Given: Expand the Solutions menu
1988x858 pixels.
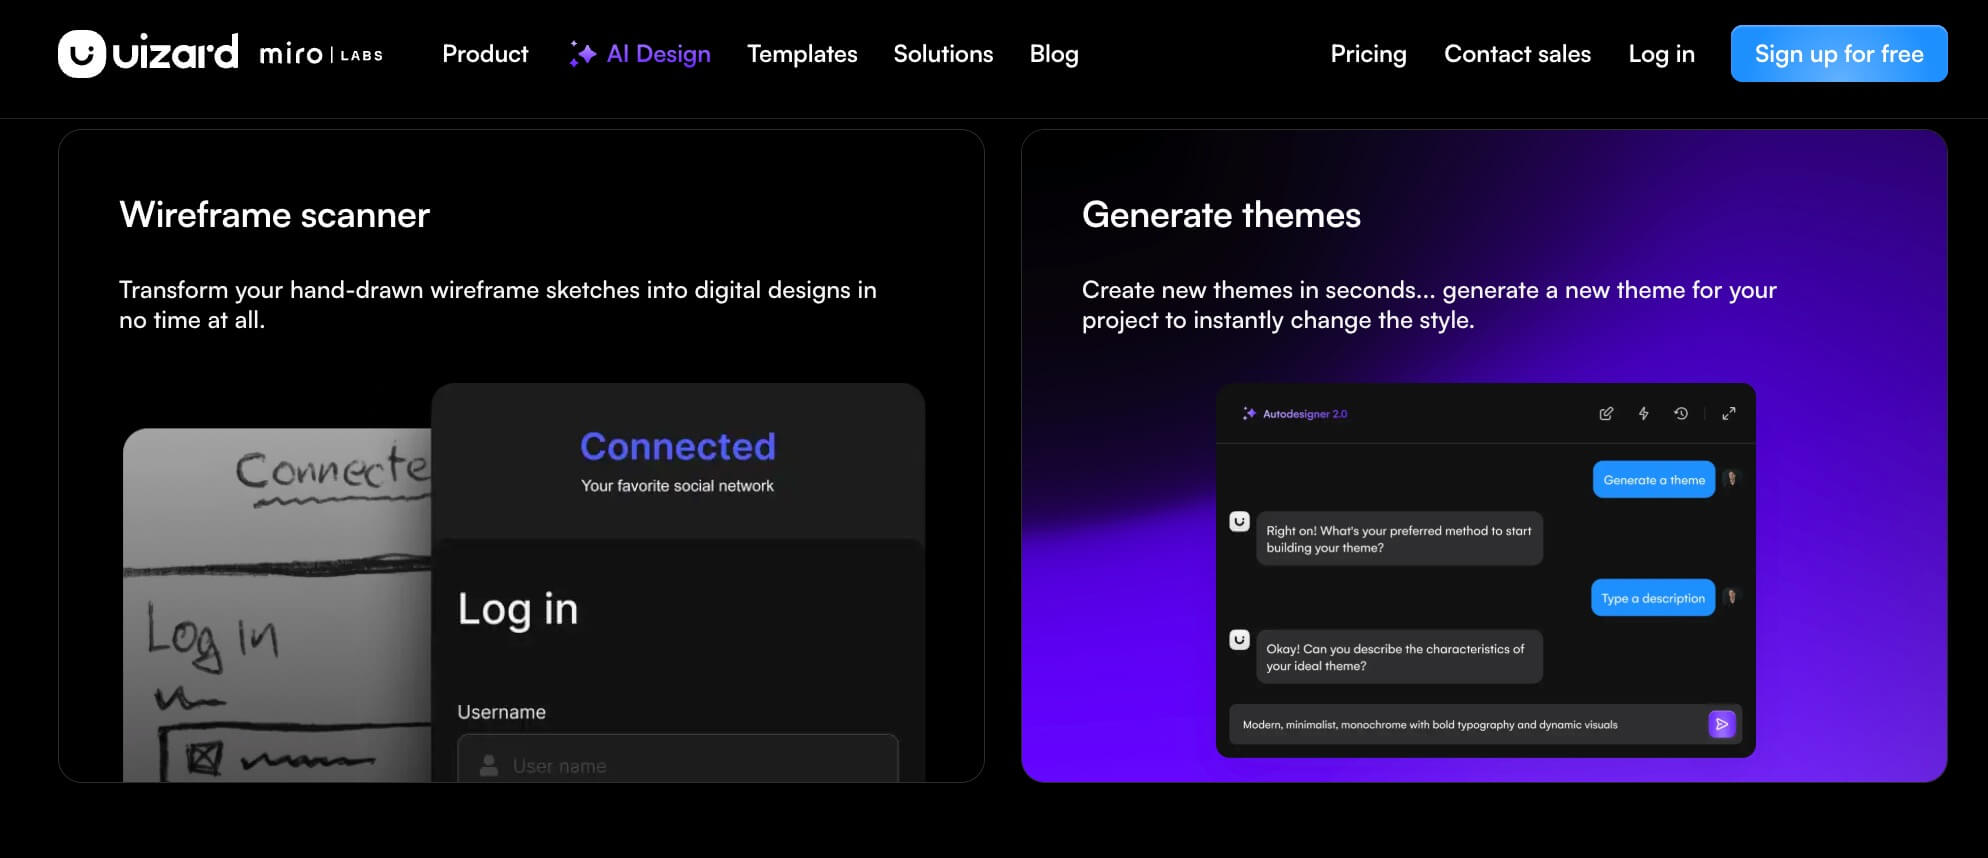Looking at the screenshot, I should coord(943,54).
